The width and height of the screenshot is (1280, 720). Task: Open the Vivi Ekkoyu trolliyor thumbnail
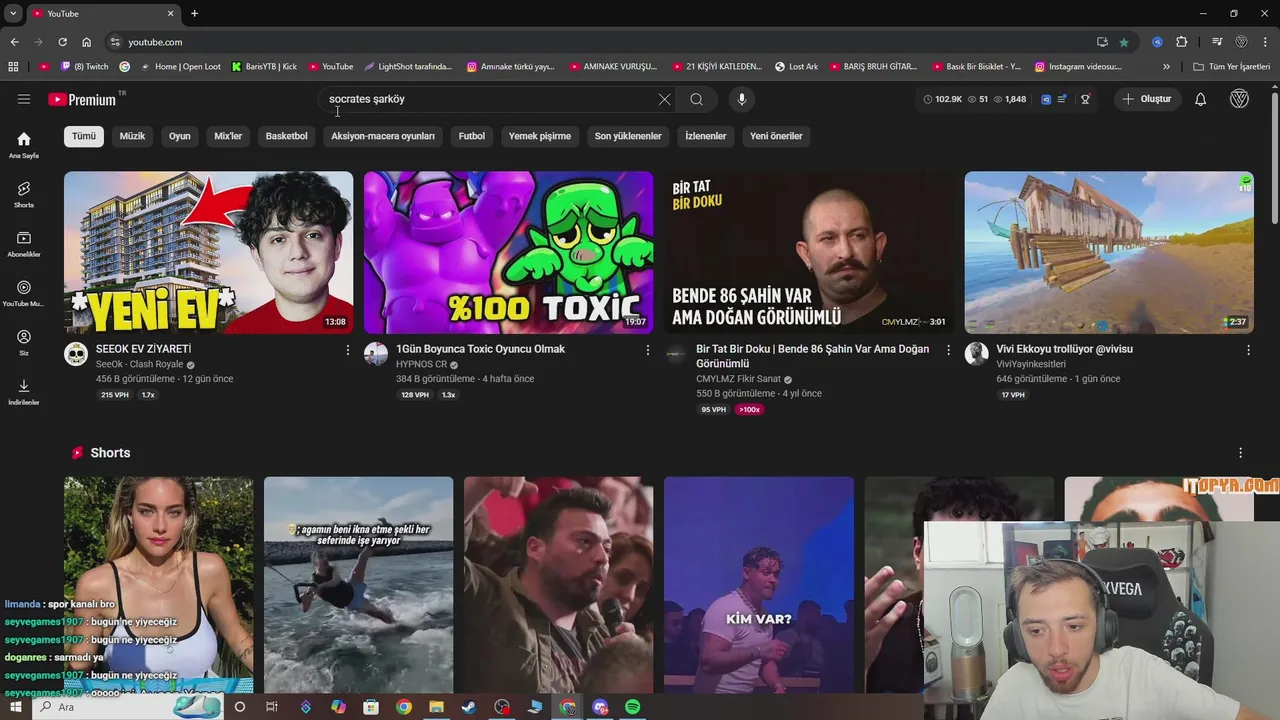[1109, 253]
